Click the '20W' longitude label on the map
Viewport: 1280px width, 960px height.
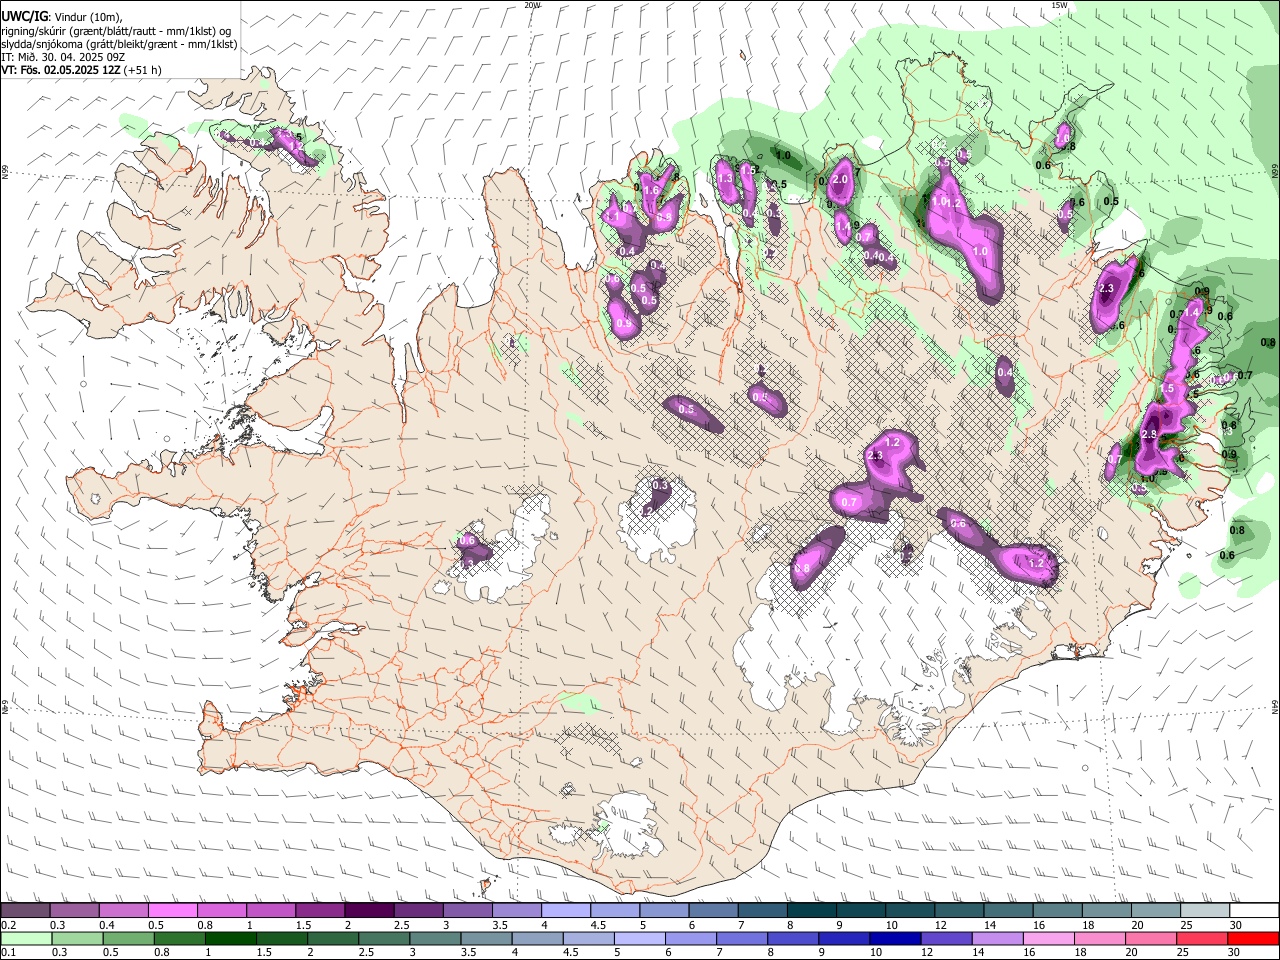pyautogui.click(x=532, y=5)
